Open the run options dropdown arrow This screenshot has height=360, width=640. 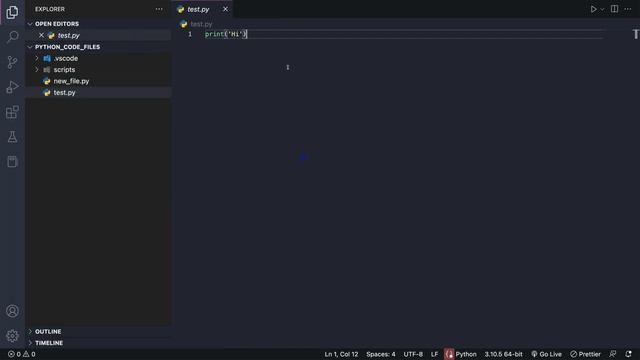coord(602,9)
